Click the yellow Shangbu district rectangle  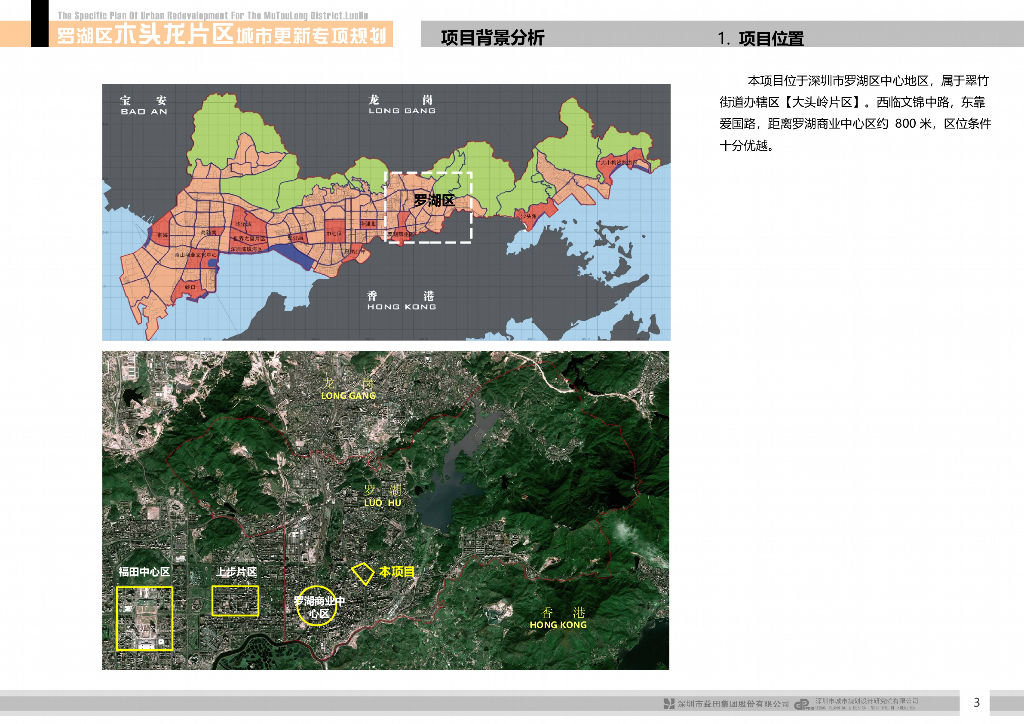point(235,601)
